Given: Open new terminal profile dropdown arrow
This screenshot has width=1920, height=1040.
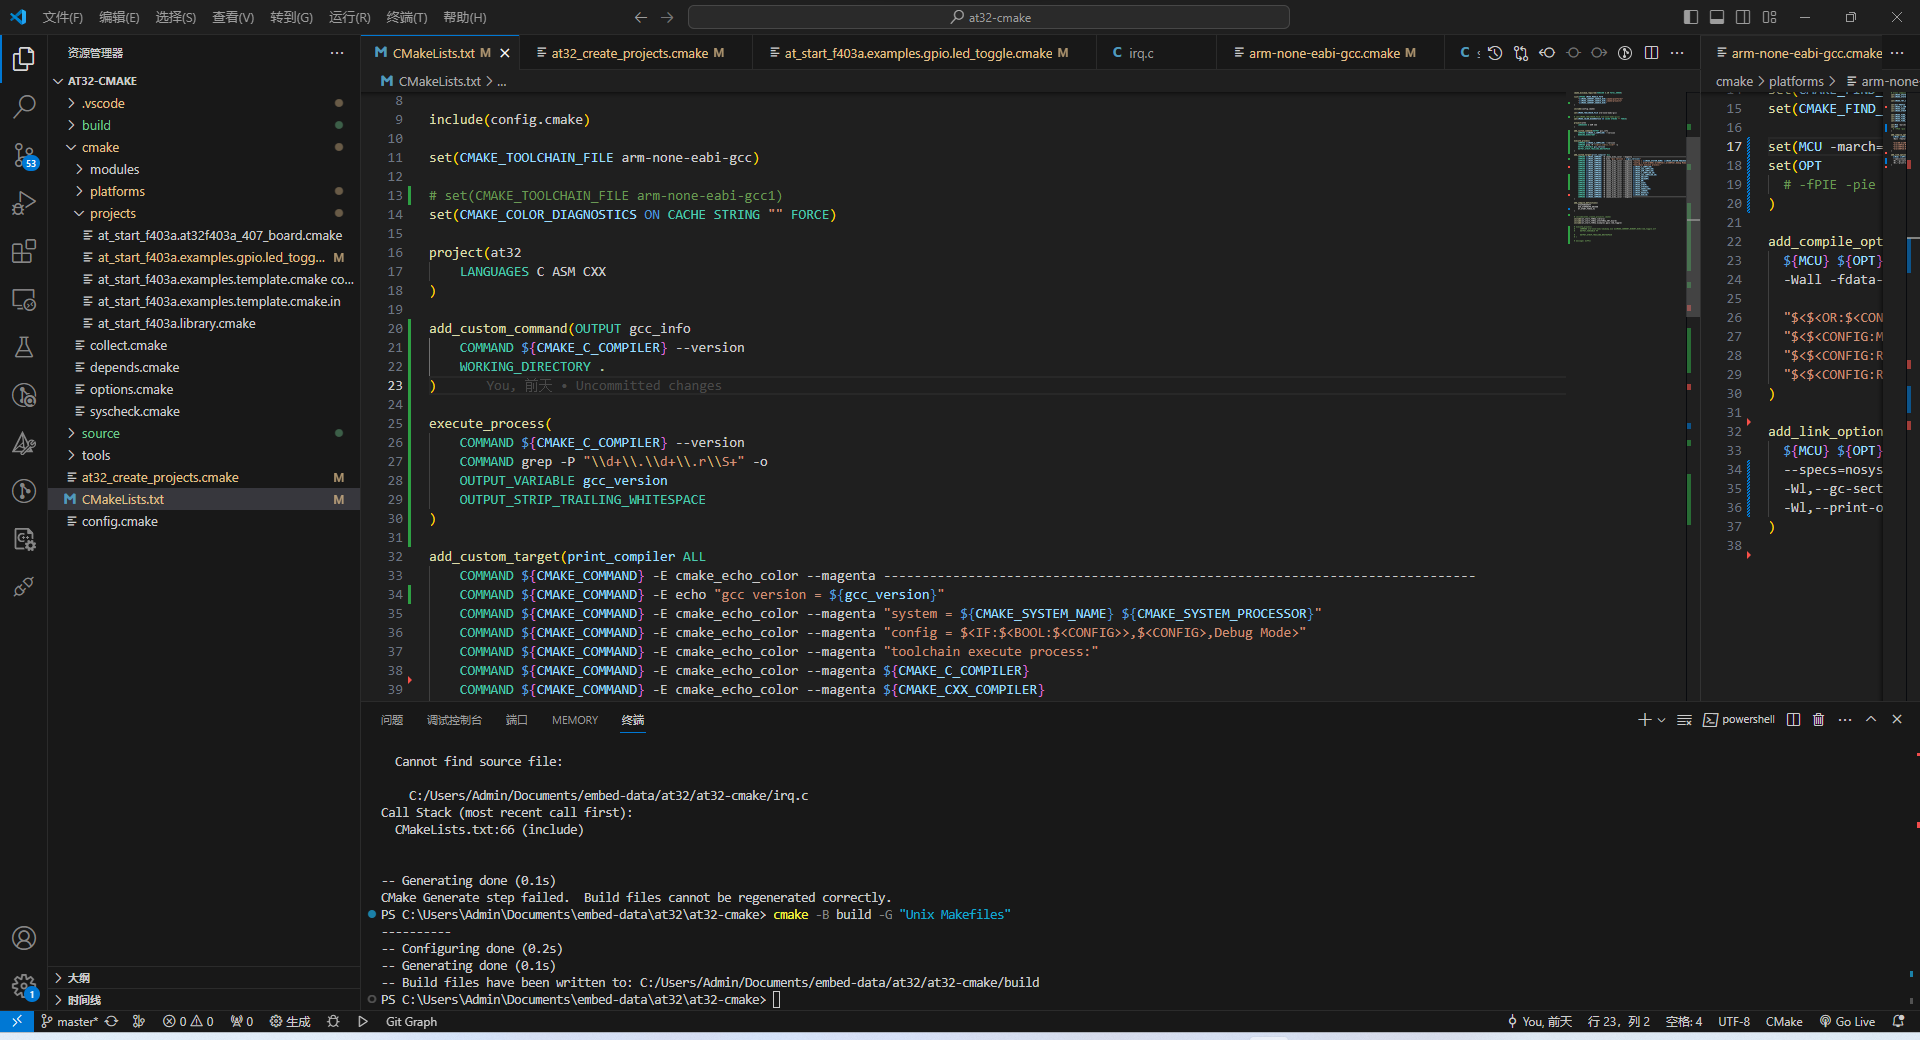Looking at the screenshot, I should pyautogui.click(x=1662, y=720).
